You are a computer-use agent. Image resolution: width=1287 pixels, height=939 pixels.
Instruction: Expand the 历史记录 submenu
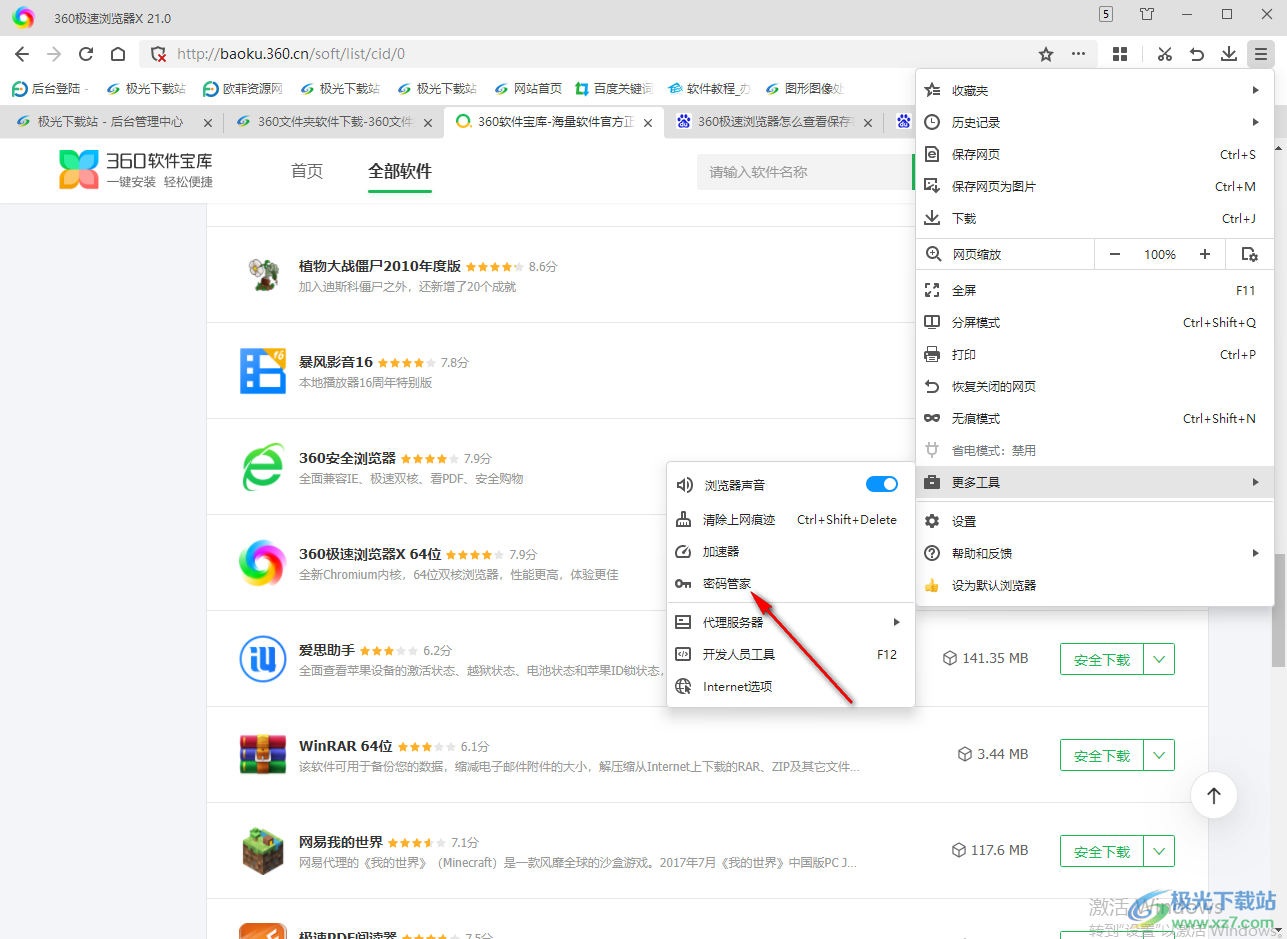pyautogui.click(x=1094, y=122)
